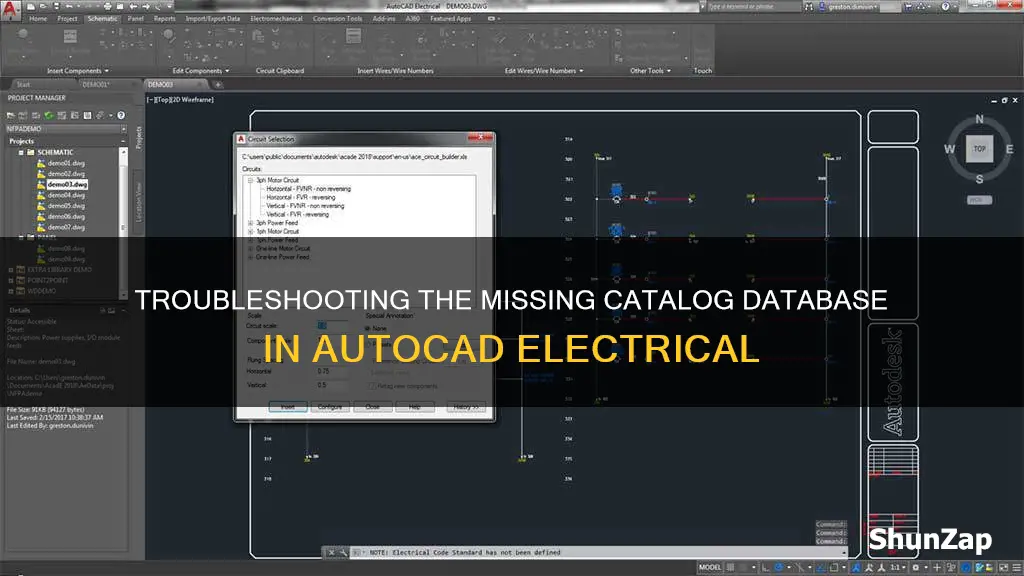Image resolution: width=1024 pixels, height=576 pixels.
Task: Select Vertical - FVR - reversing circuit
Action: pos(297,214)
